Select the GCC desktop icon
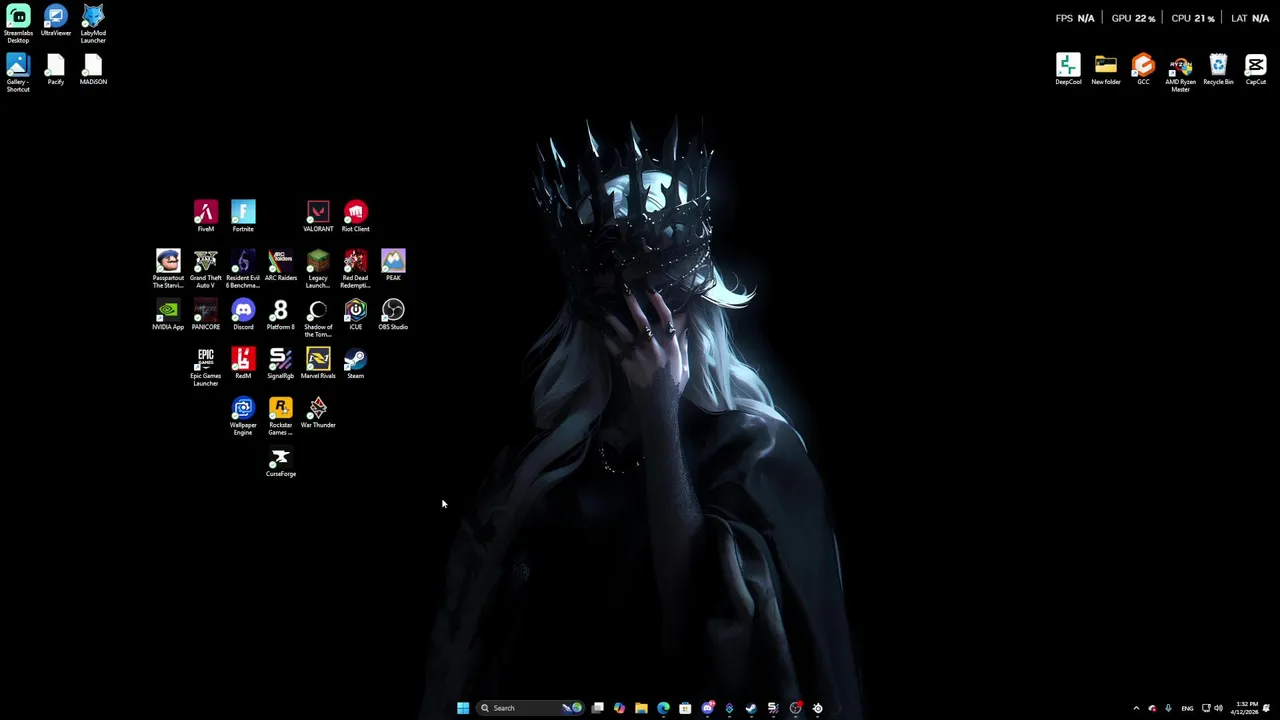 [1143, 70]
